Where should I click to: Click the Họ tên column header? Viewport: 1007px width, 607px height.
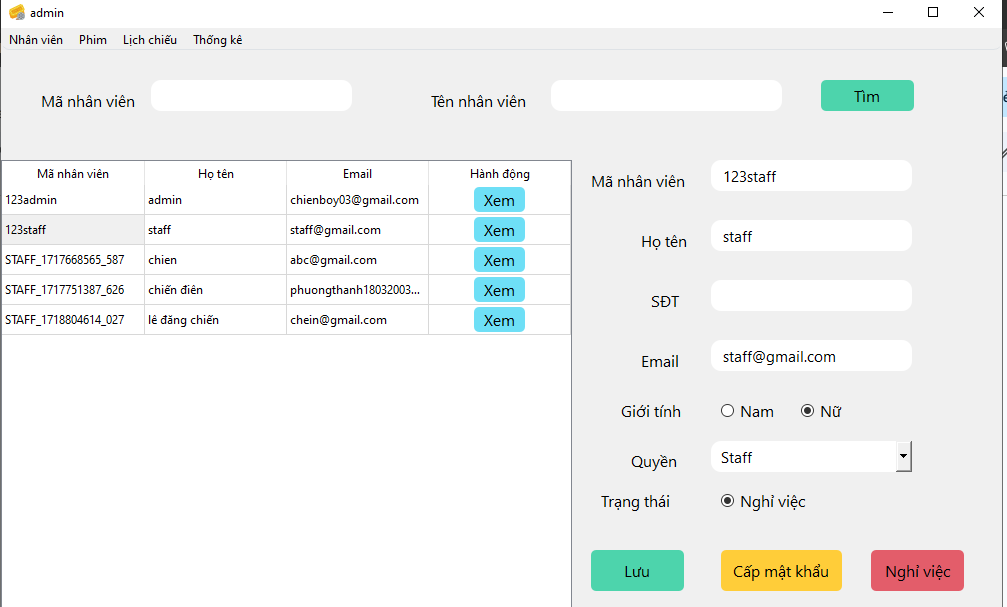point(216,173)
